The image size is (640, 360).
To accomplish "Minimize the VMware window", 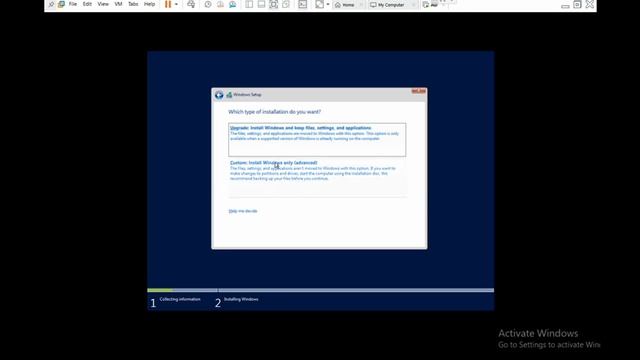I will (x=565, y=6).
